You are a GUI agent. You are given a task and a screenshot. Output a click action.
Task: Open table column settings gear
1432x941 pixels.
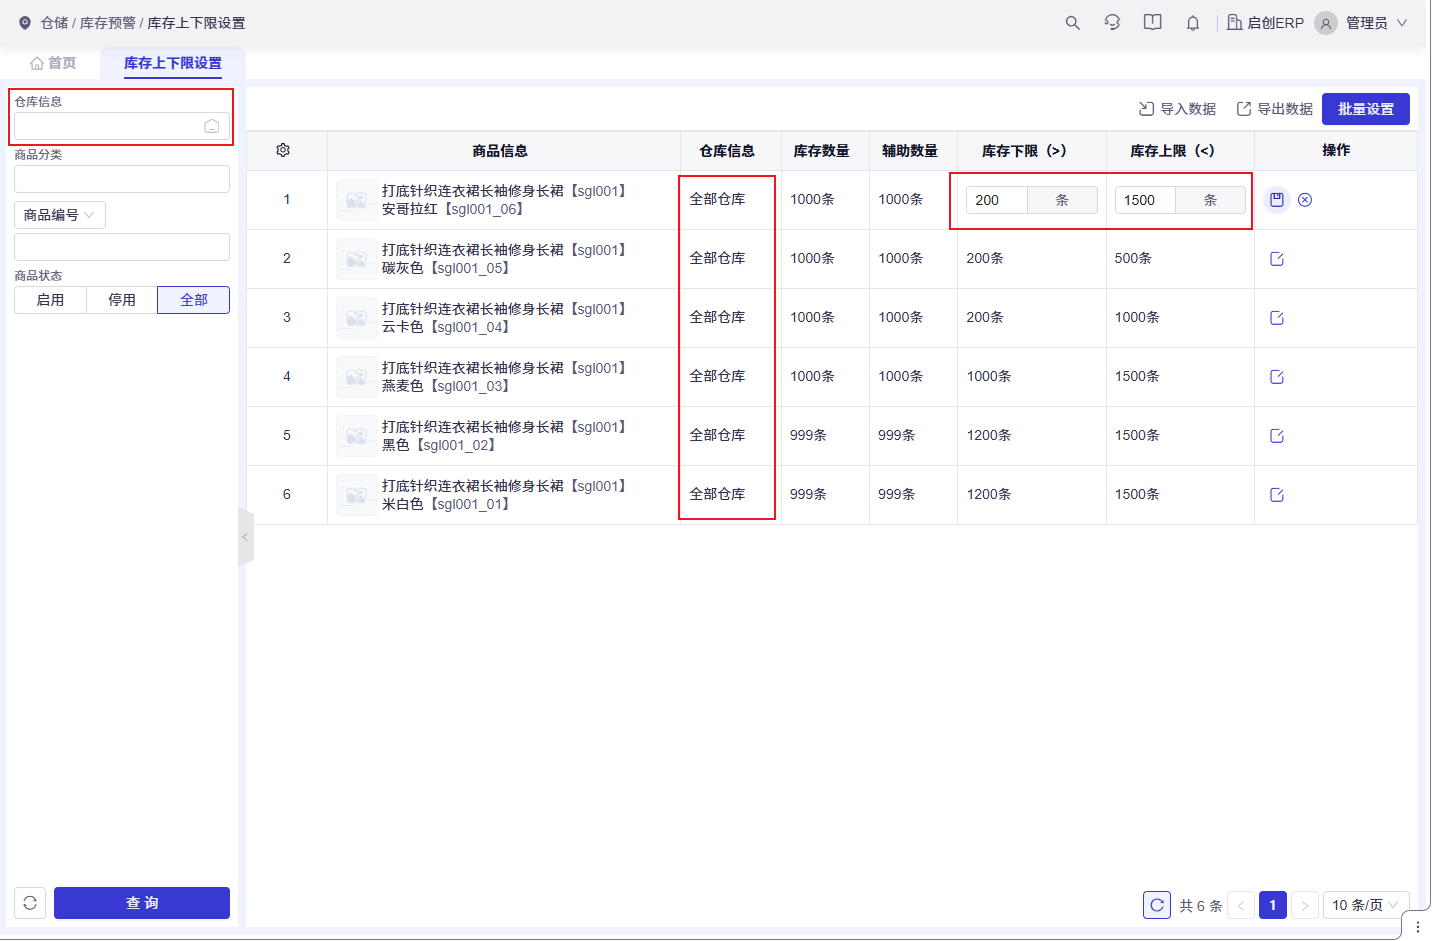[283, 150]
